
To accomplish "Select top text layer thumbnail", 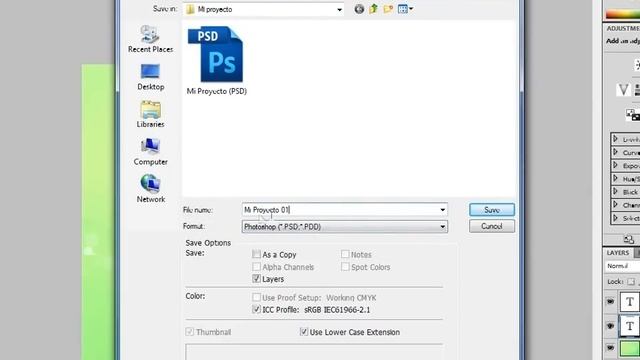I will pos(630,302).
